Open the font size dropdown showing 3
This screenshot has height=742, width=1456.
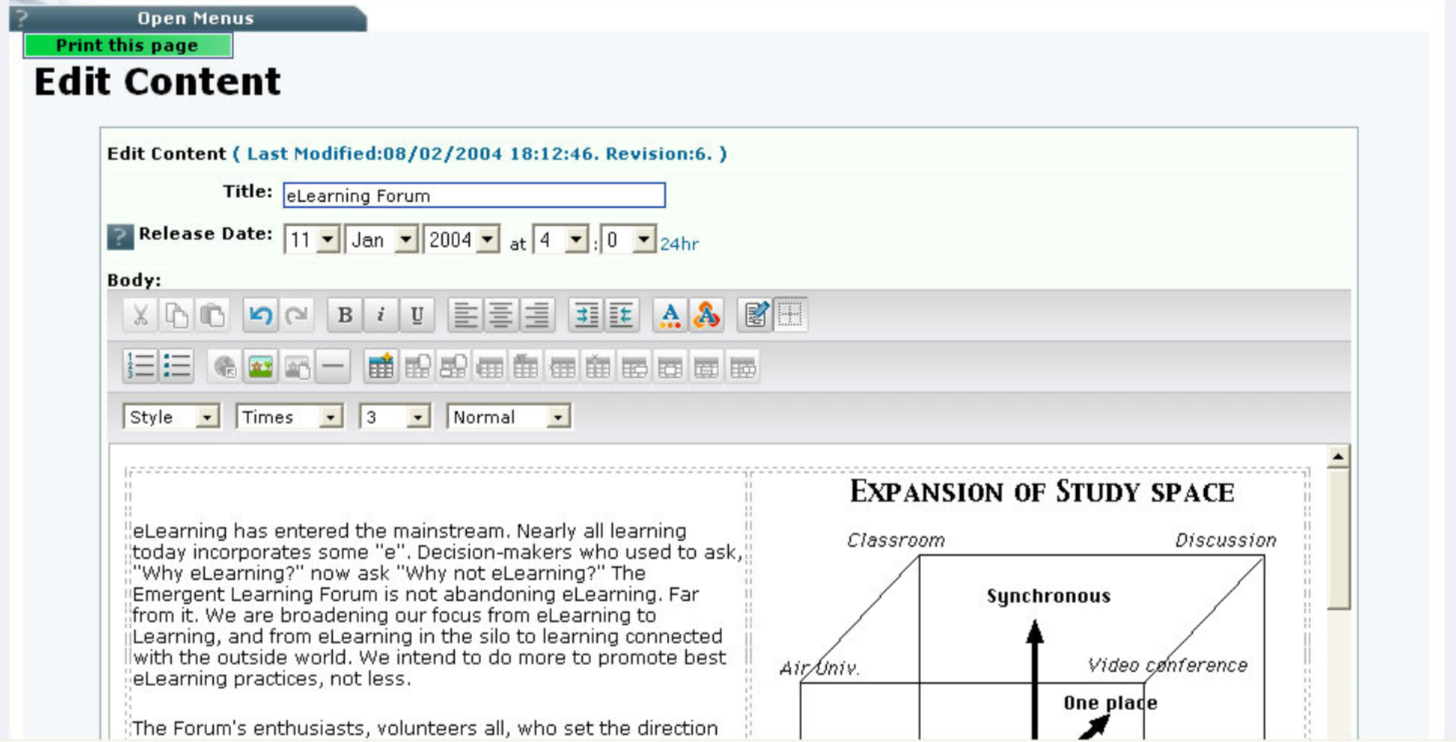[x=395, y=417]
